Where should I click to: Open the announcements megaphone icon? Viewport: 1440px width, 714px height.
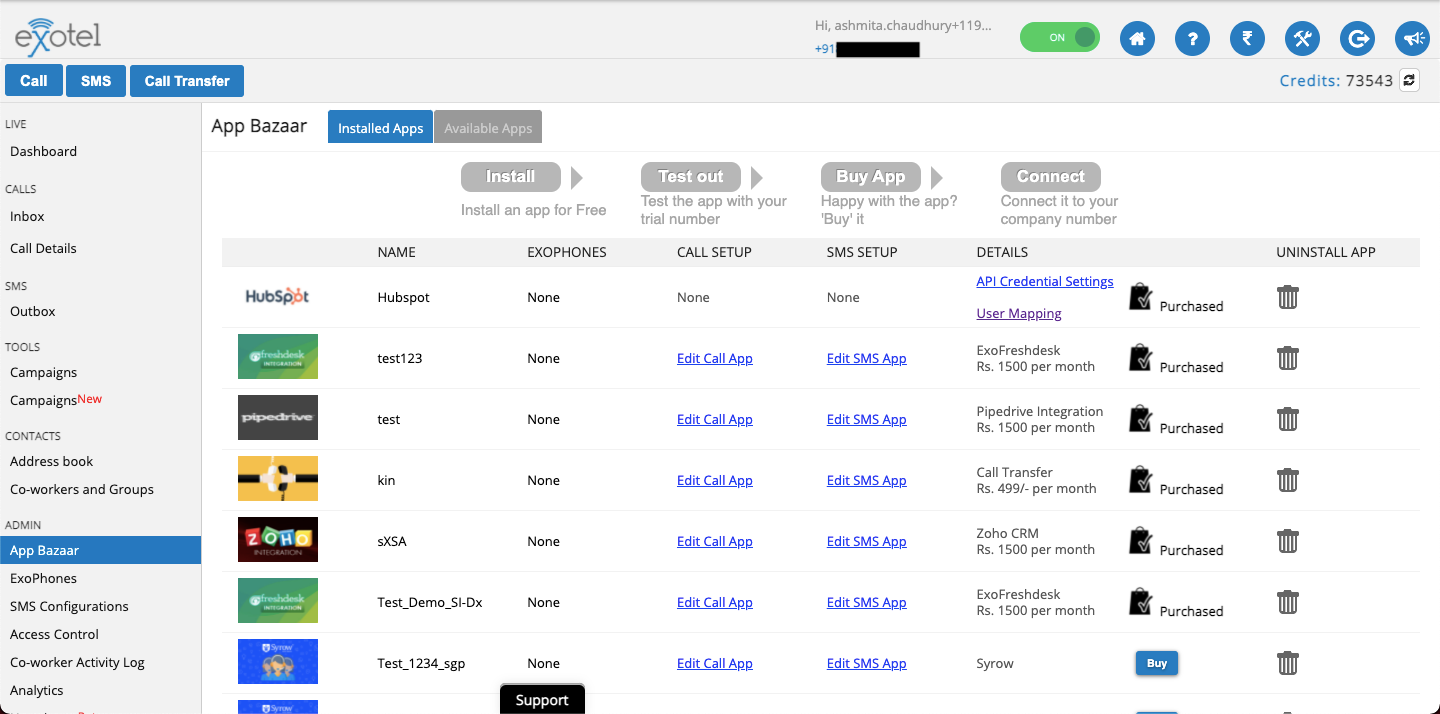point(1412,39)
